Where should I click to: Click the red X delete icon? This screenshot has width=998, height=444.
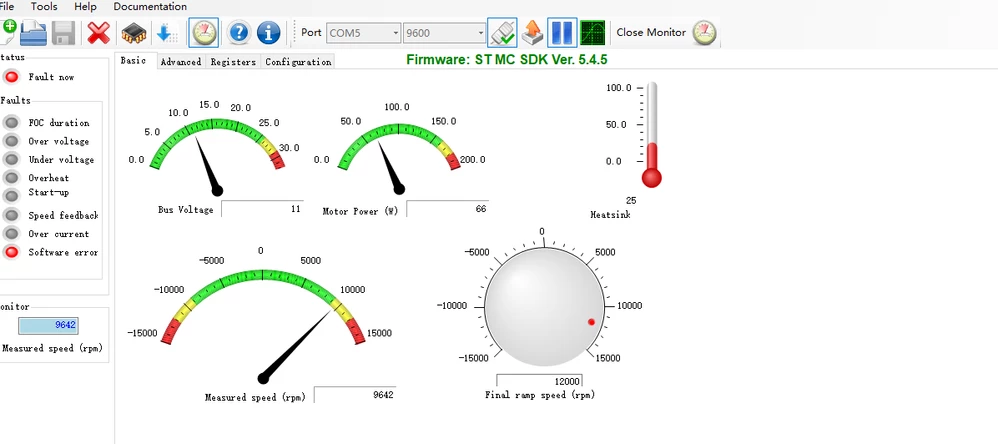98,32
